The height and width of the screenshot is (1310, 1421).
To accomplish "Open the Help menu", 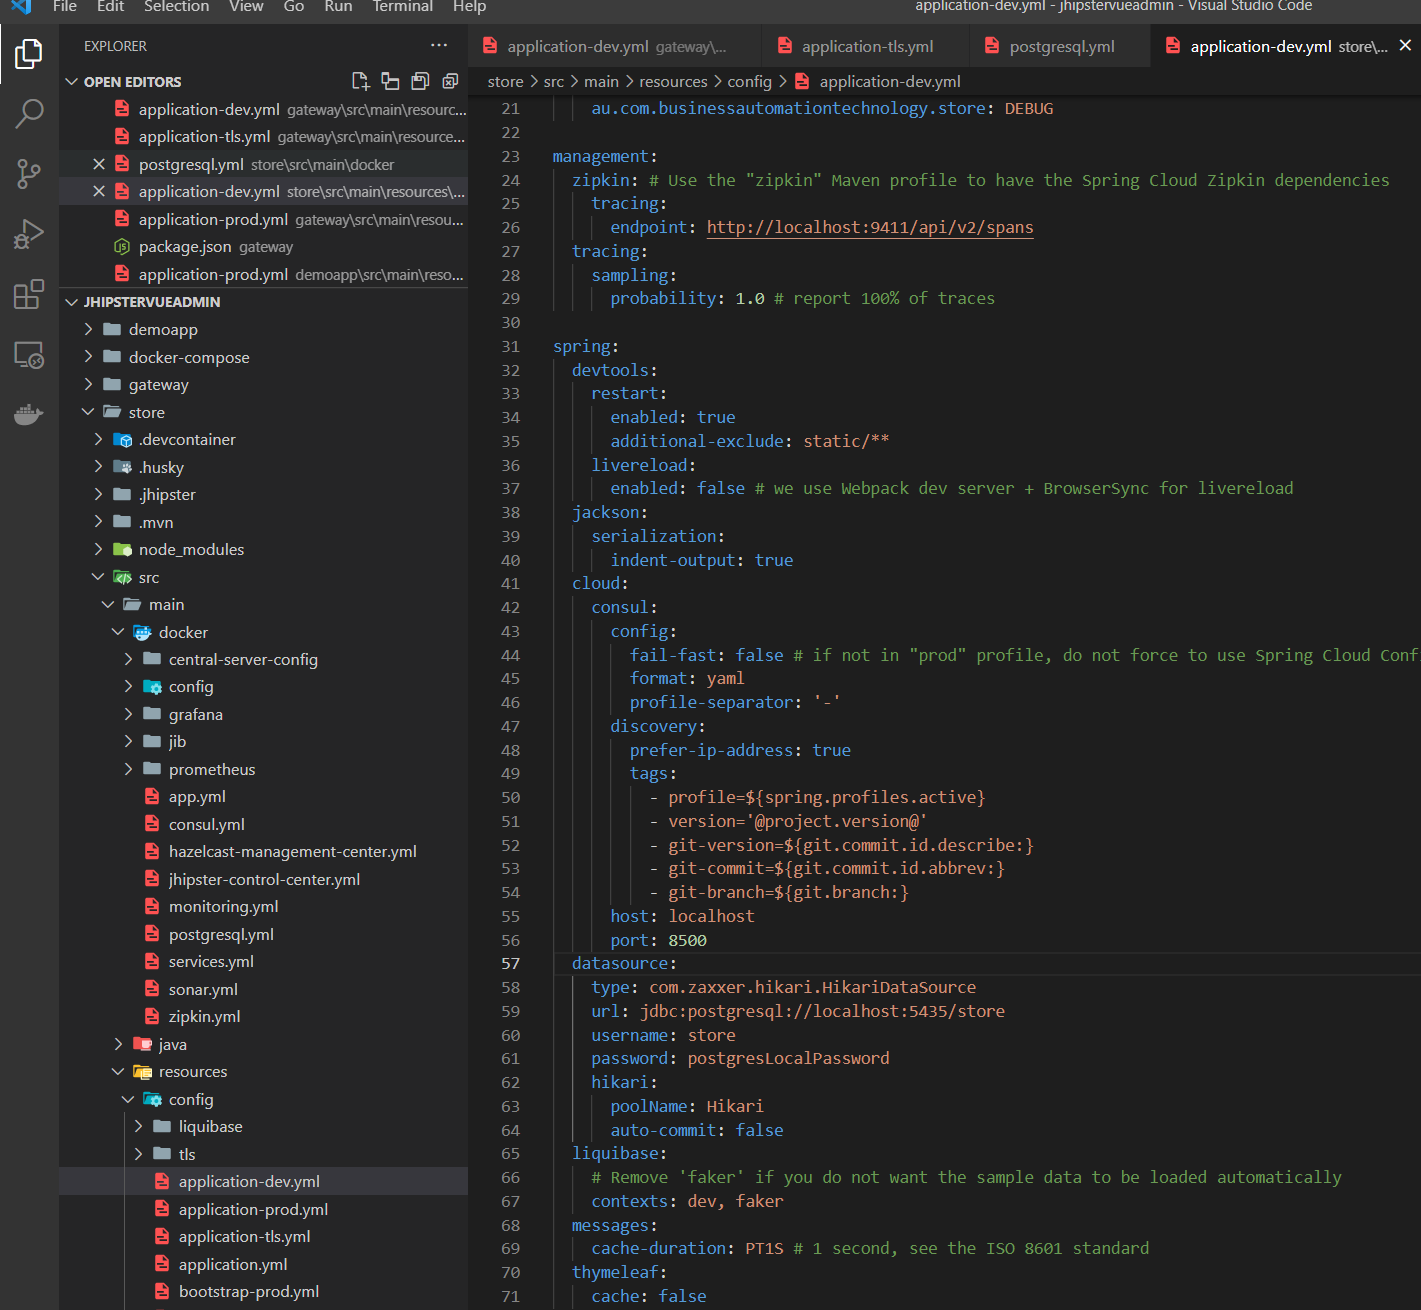I will (469, 6).
